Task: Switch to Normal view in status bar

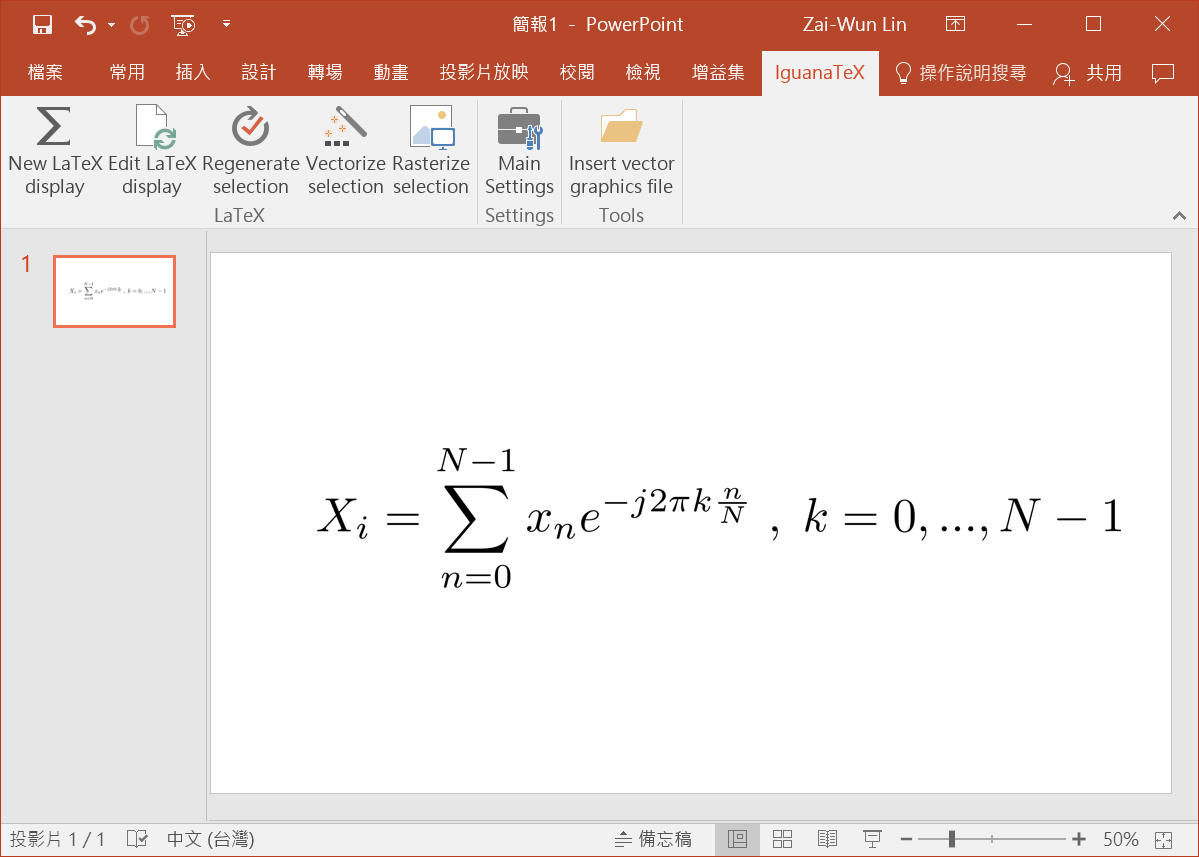Action: pos(738,839)
